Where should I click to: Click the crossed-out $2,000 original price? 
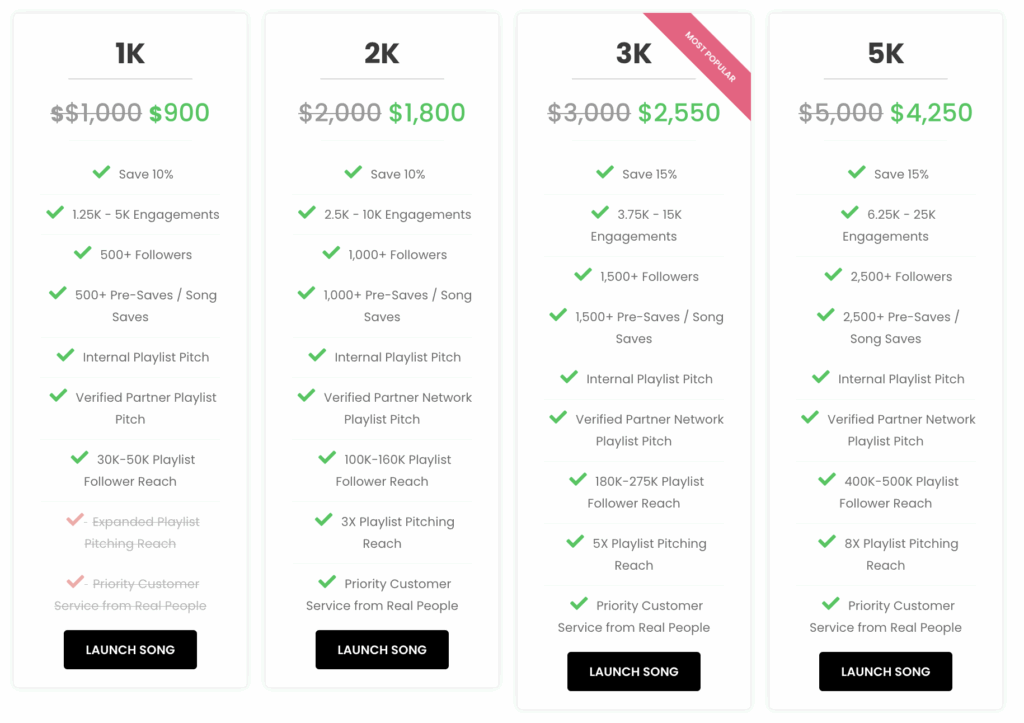click(340, 113)
